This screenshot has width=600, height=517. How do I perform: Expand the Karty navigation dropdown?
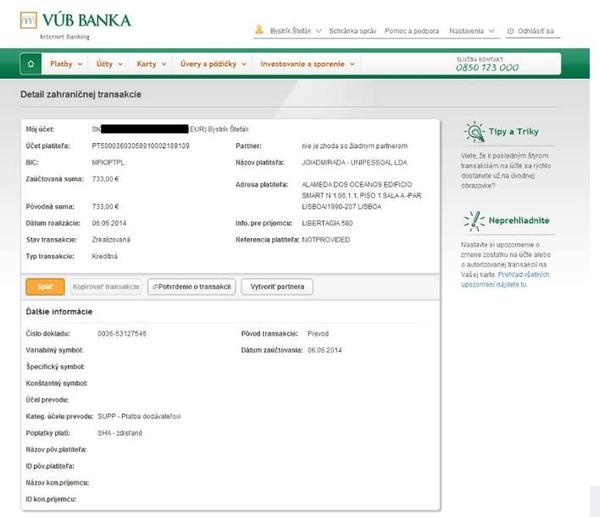click(x=151, y=64)
